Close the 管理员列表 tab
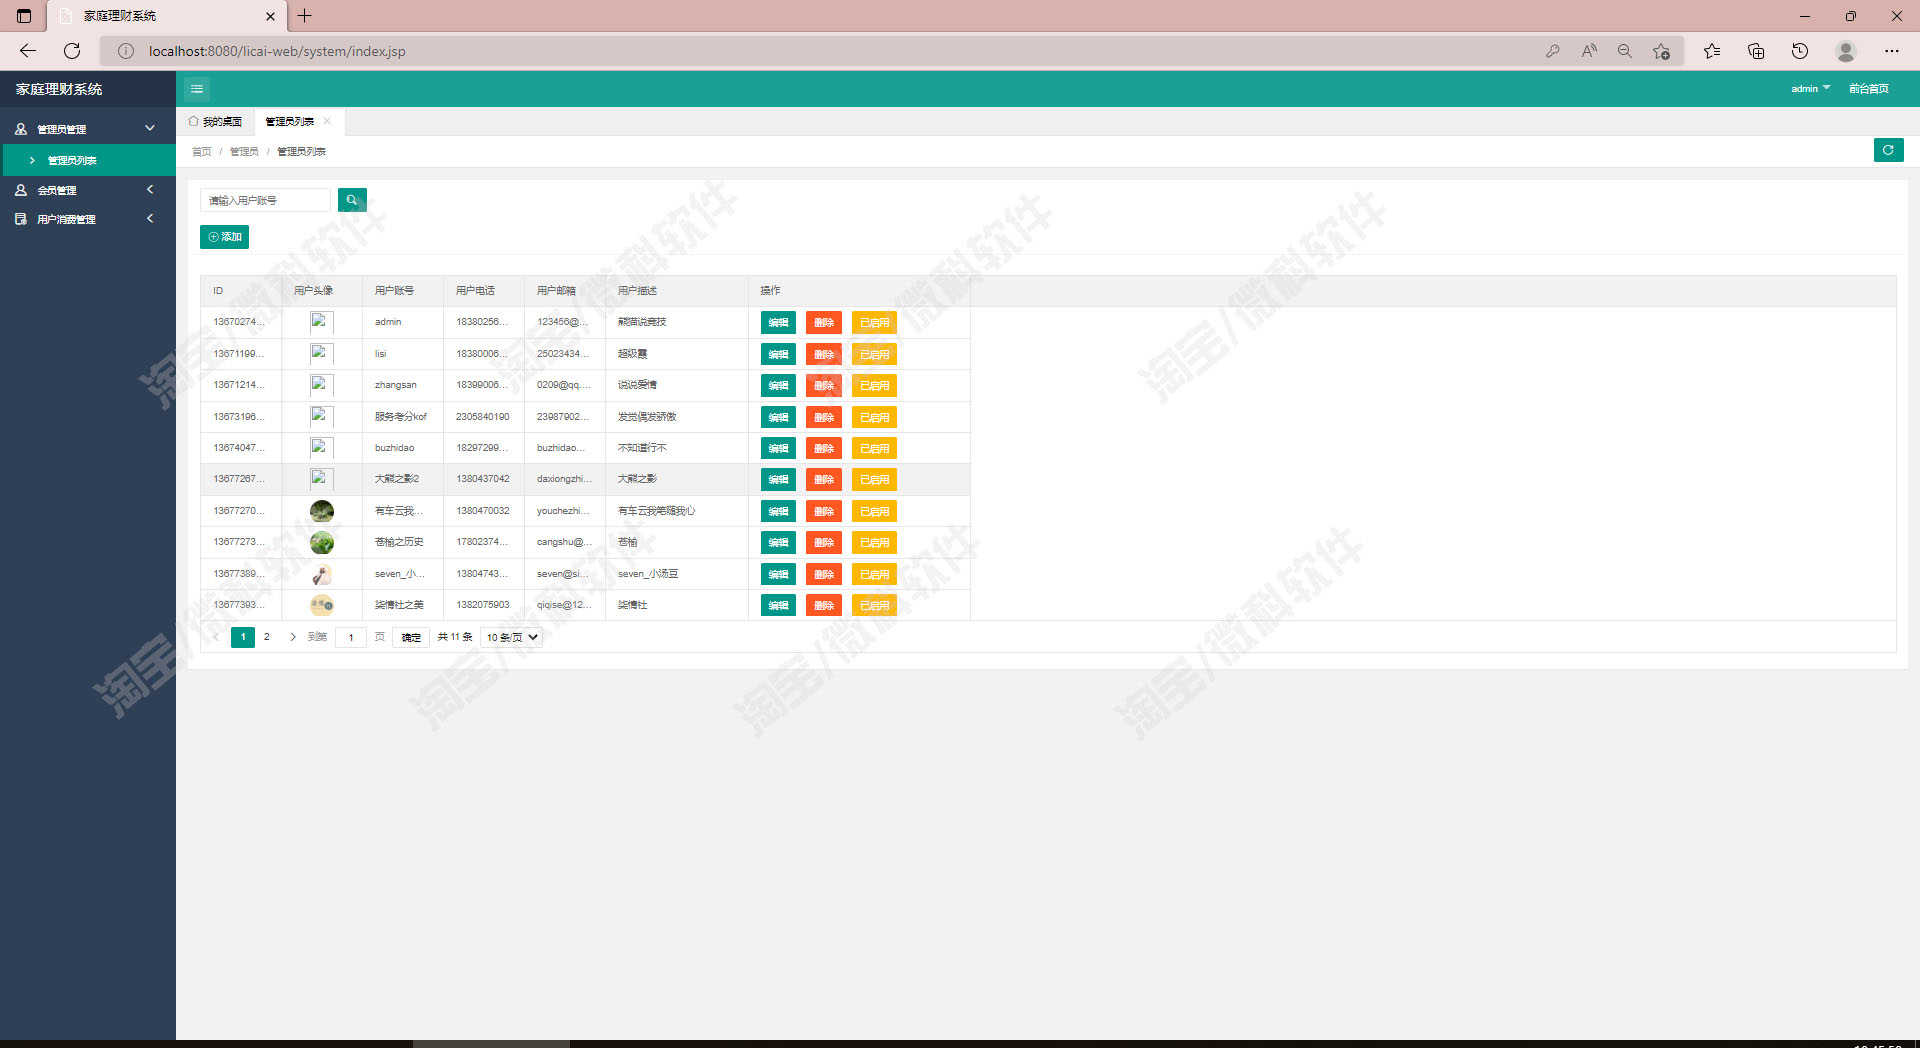 pos(327,121)
